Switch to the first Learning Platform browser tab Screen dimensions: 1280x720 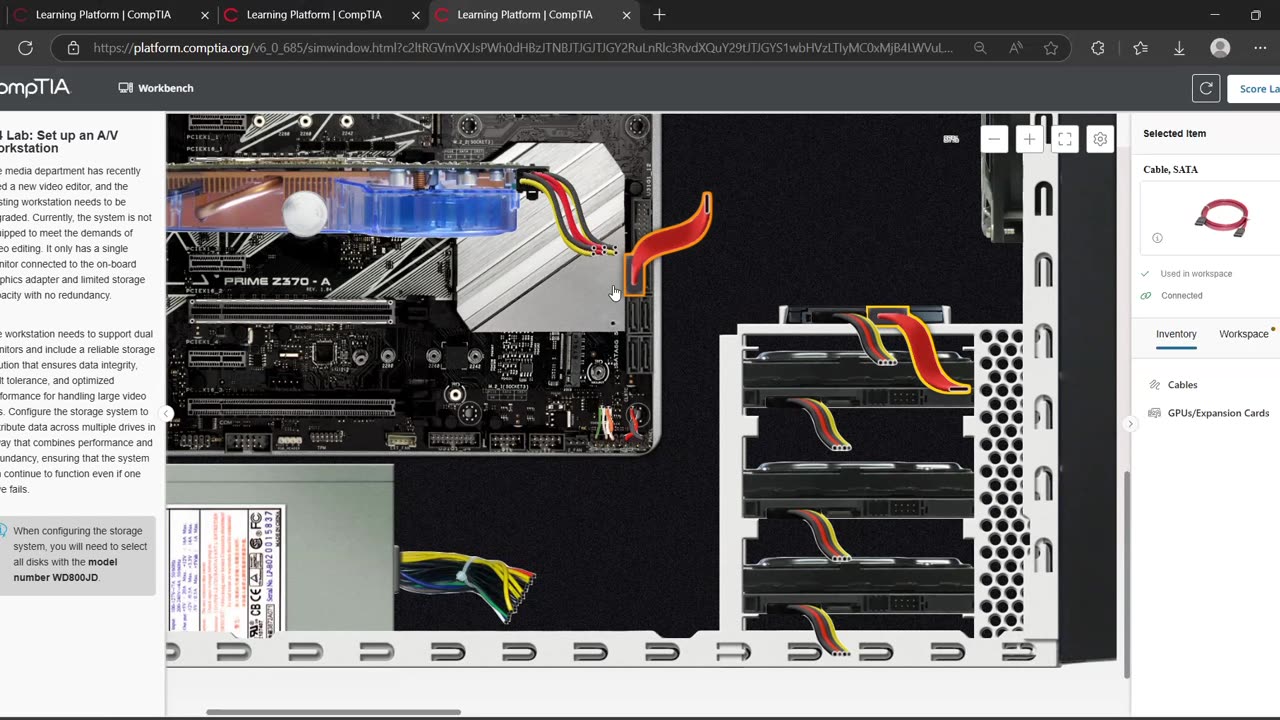(x=103, y=15)
